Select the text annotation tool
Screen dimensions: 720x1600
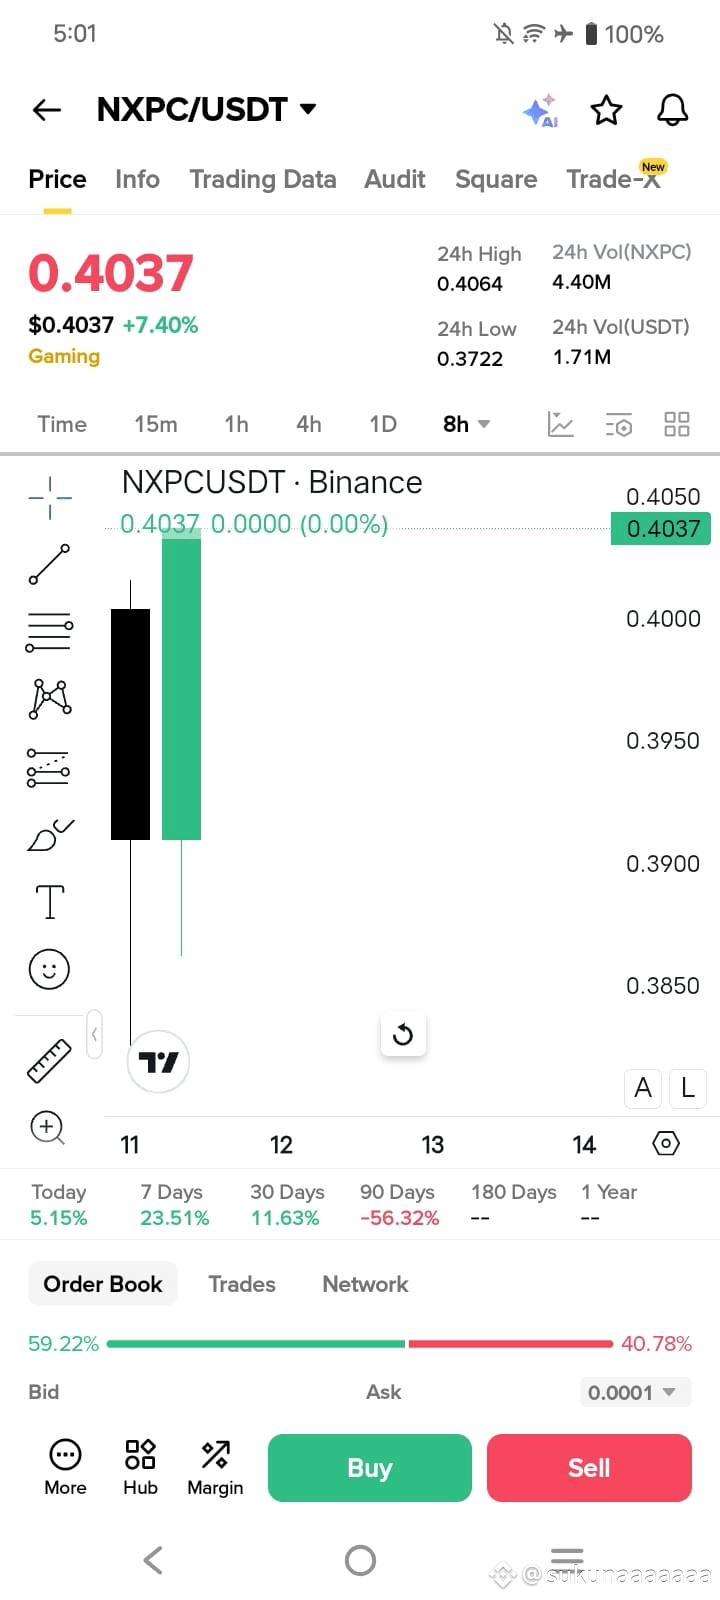pos(49,902)
